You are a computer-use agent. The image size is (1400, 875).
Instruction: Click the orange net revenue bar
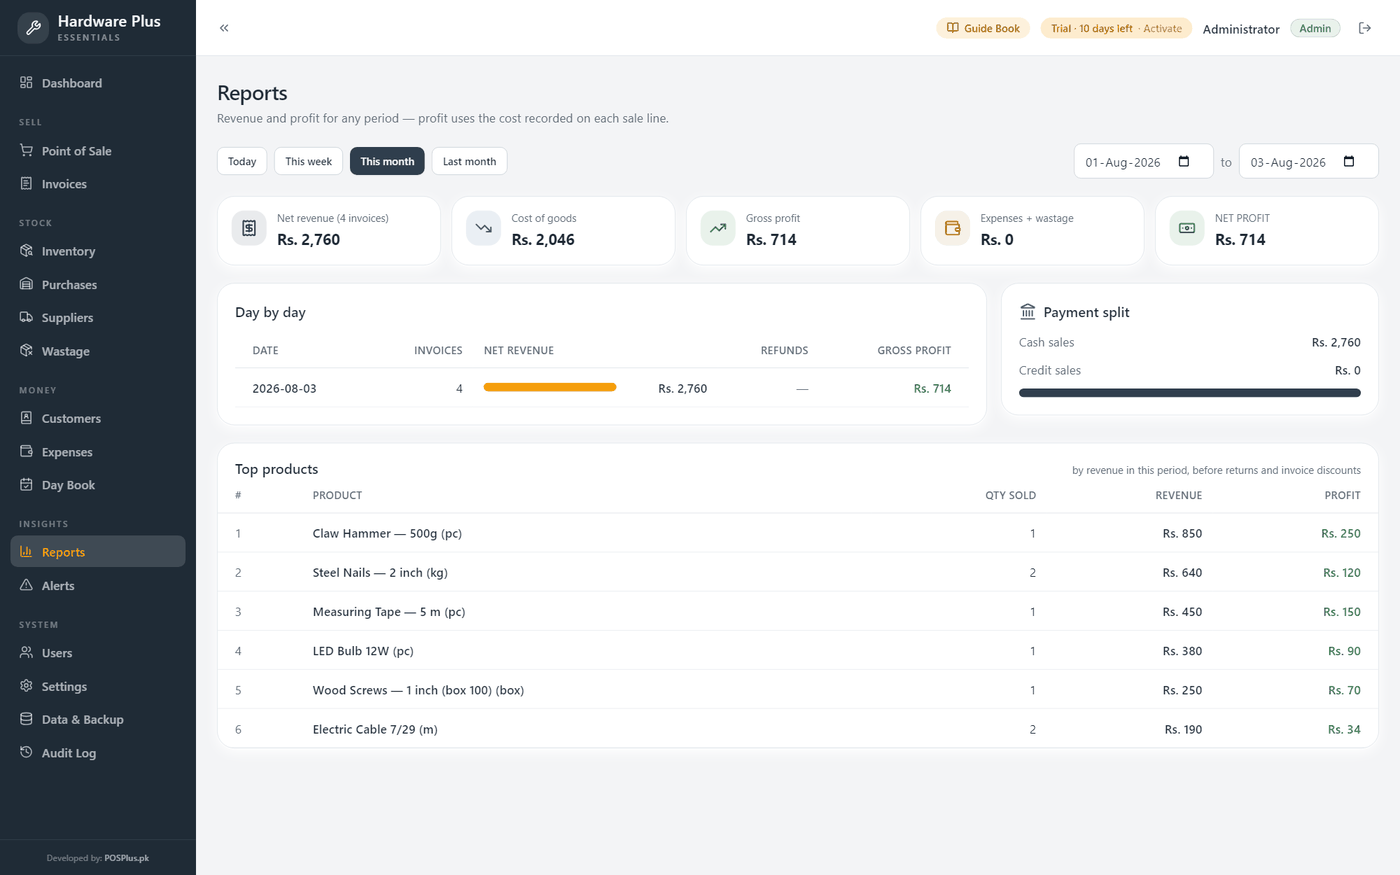tap(550, 387)
